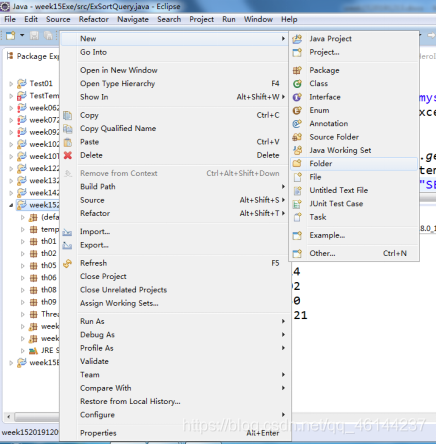Click the purple Interface icon

(297, 97)
